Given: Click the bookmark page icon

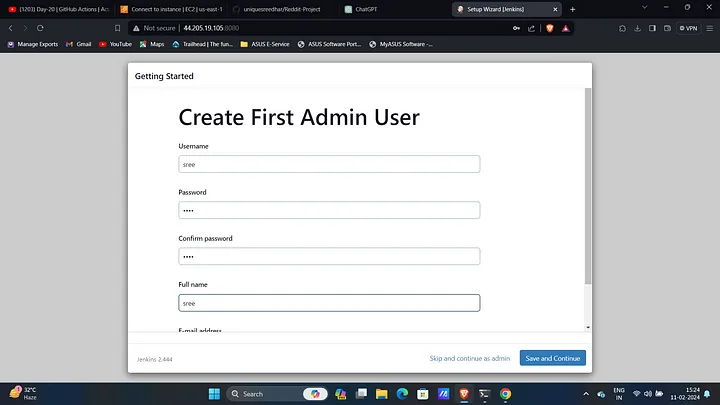Looking at the screenshot, I should [118, 28].
